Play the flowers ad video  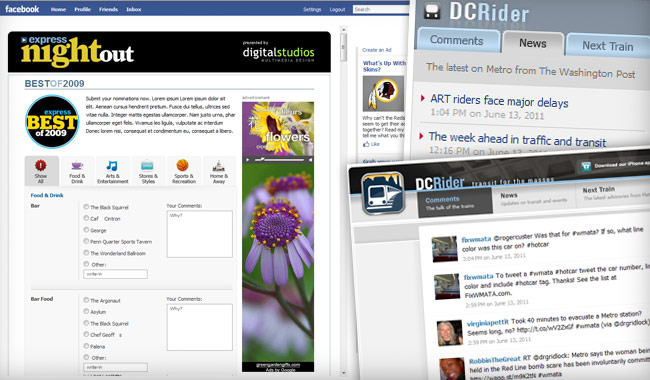[x=248, y=160]
